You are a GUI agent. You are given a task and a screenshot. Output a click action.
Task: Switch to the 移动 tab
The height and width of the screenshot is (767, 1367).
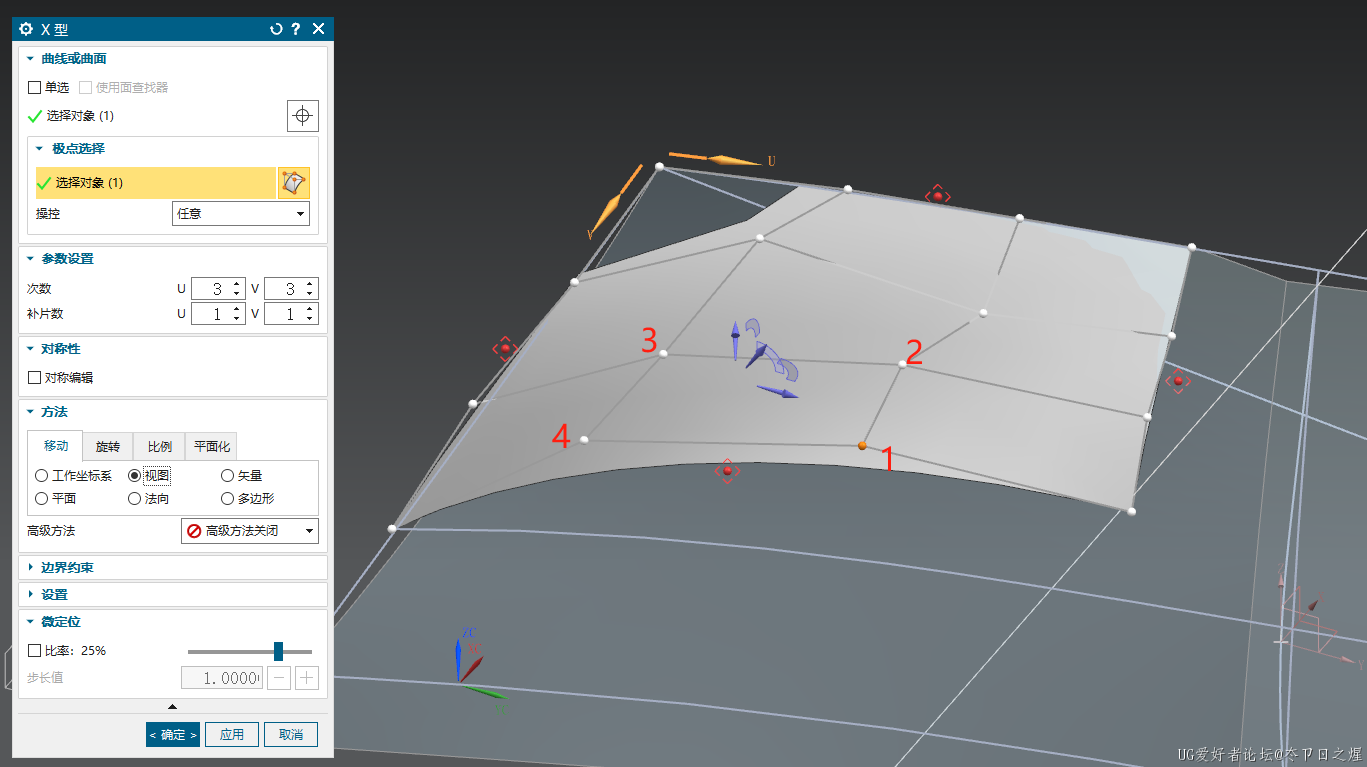tap(55, 446)
